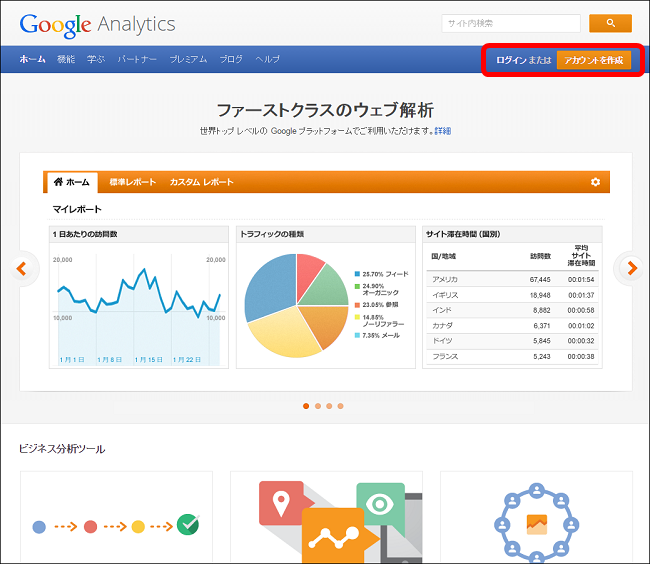Follow the 詳細 link under the headline
Screen dimensions: 650x564
tap(443, 131)
